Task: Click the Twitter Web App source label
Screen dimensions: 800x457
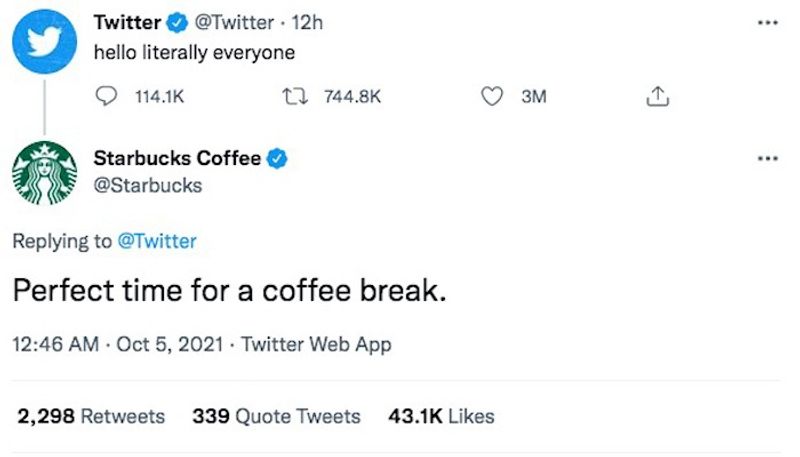Action: coord(317,344)
